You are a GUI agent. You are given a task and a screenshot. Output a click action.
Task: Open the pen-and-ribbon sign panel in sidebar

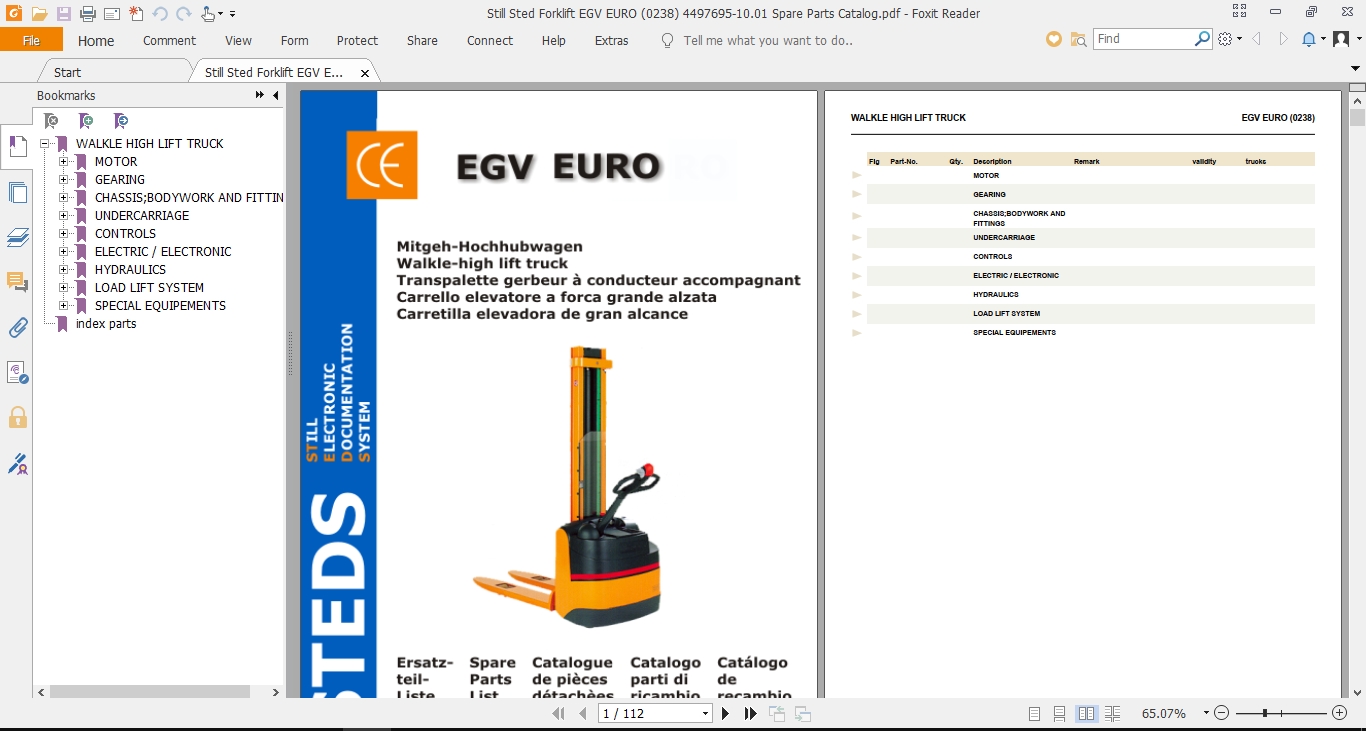tap(18, 463)
